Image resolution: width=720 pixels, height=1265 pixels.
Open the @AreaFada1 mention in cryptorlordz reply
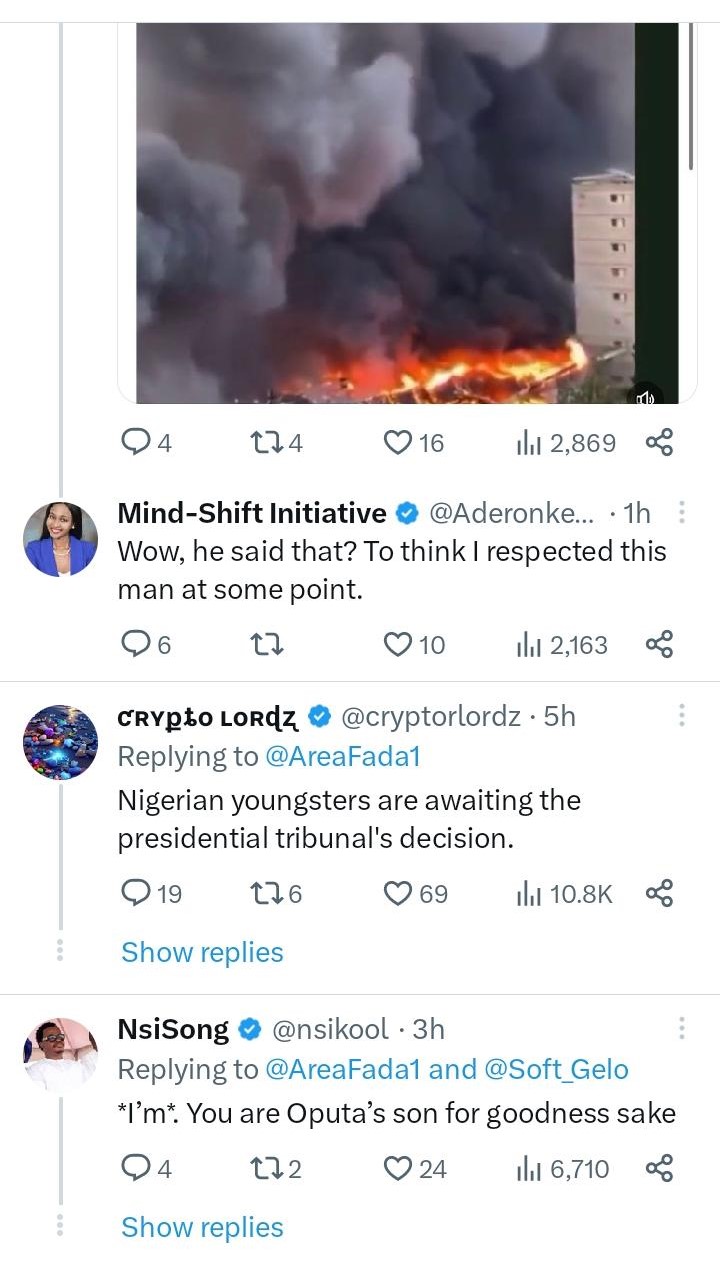point(342,757)
